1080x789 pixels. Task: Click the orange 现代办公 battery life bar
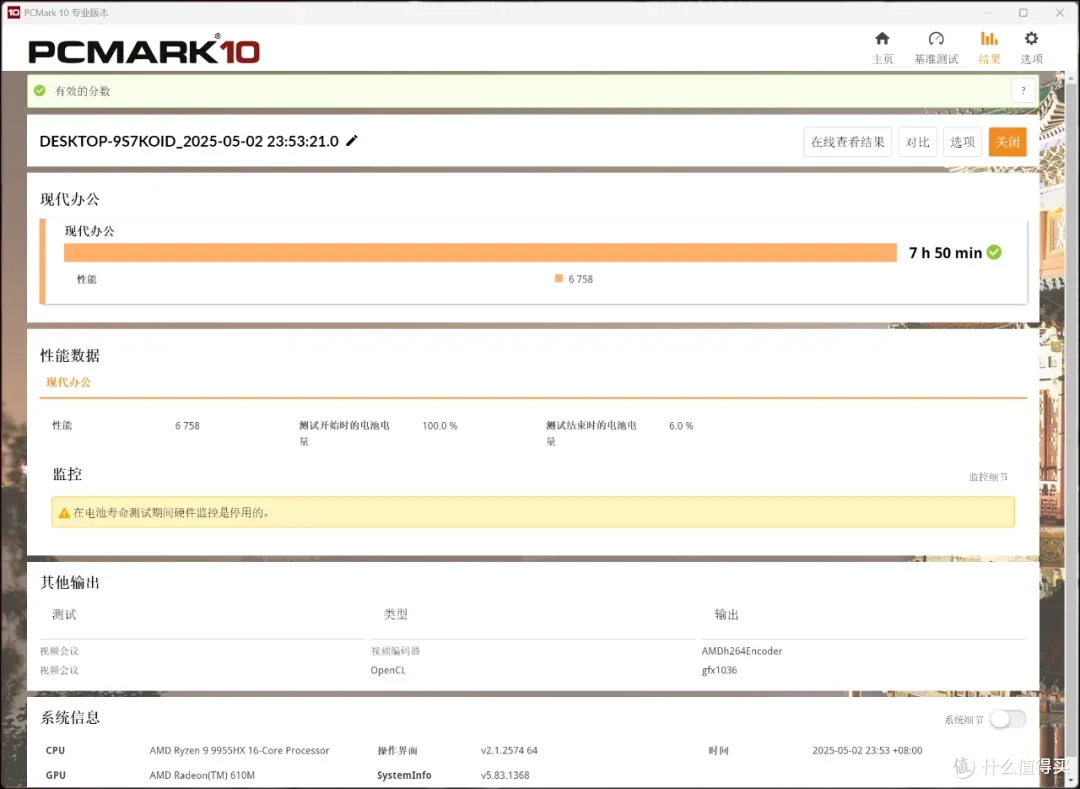480,253
